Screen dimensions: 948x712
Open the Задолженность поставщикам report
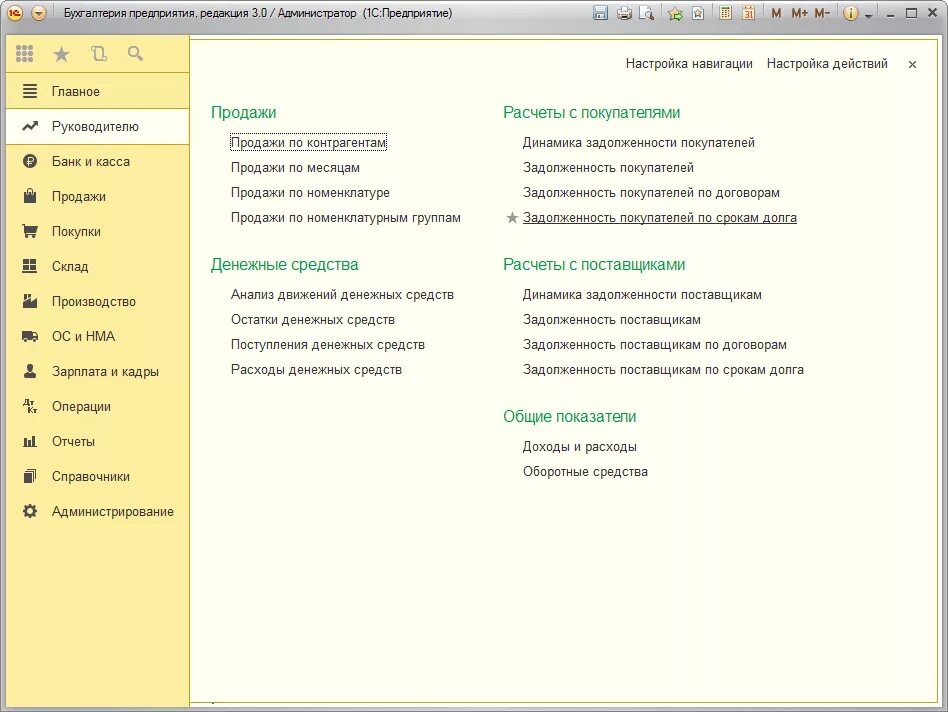click(x=612, y=320)
